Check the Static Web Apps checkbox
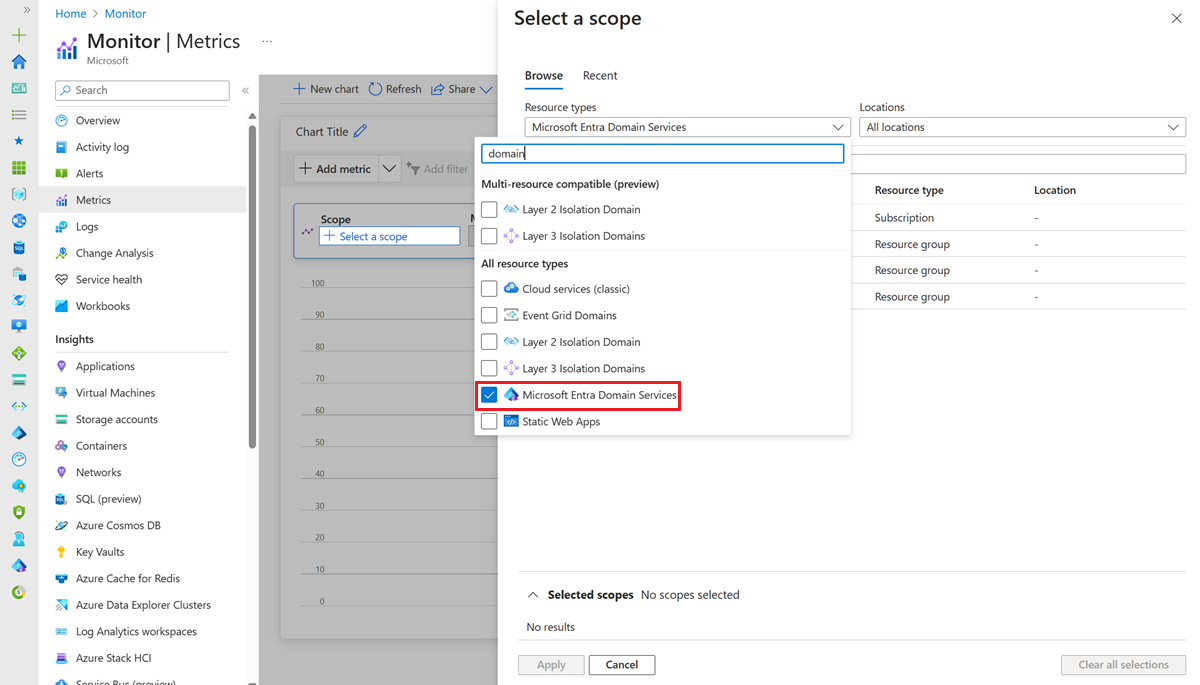 [489, 422]
